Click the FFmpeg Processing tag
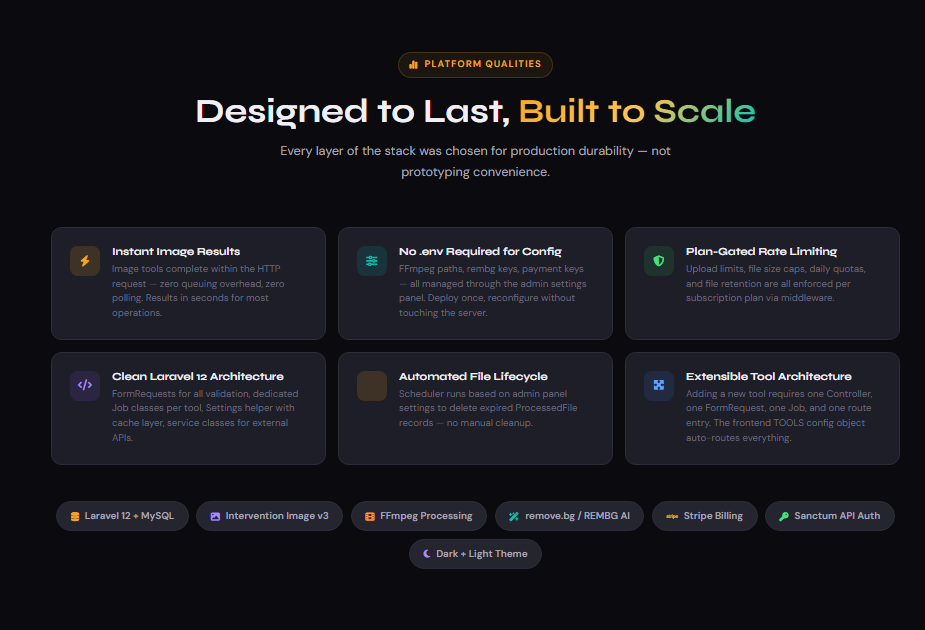 [419, 516]
